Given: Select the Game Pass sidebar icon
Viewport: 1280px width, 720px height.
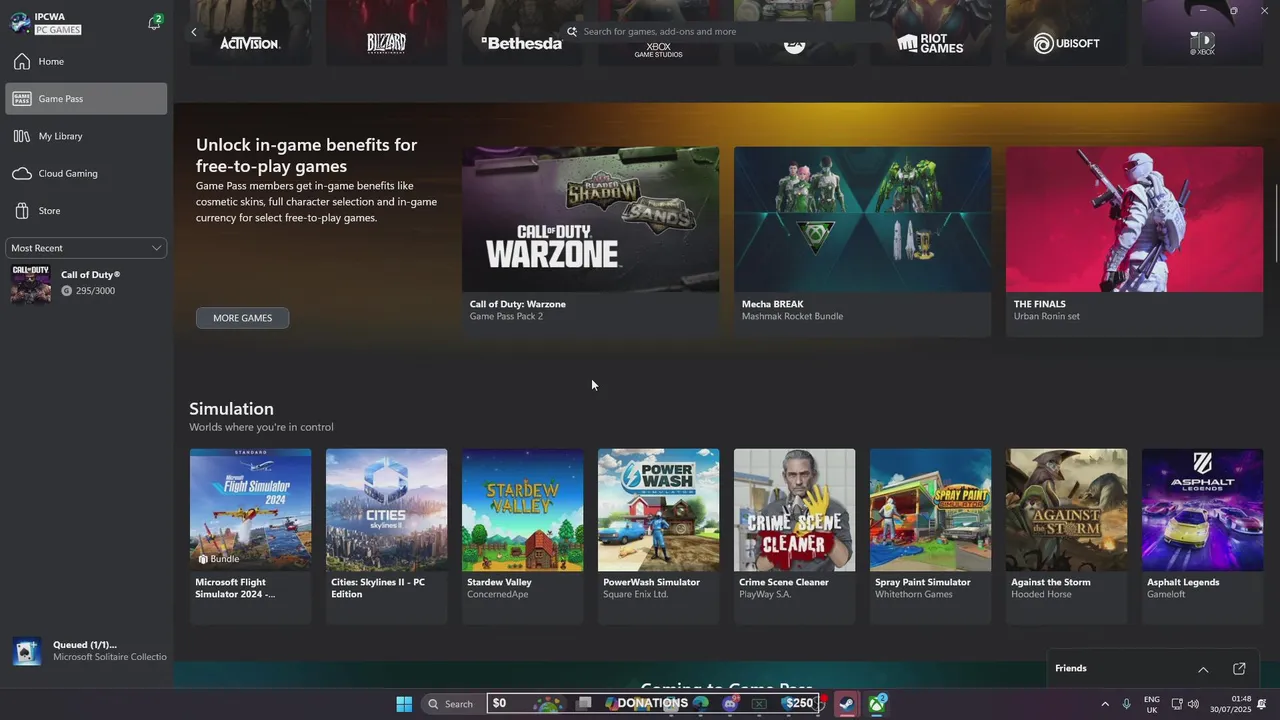Looking at the screenshot, I should point(22,99).
